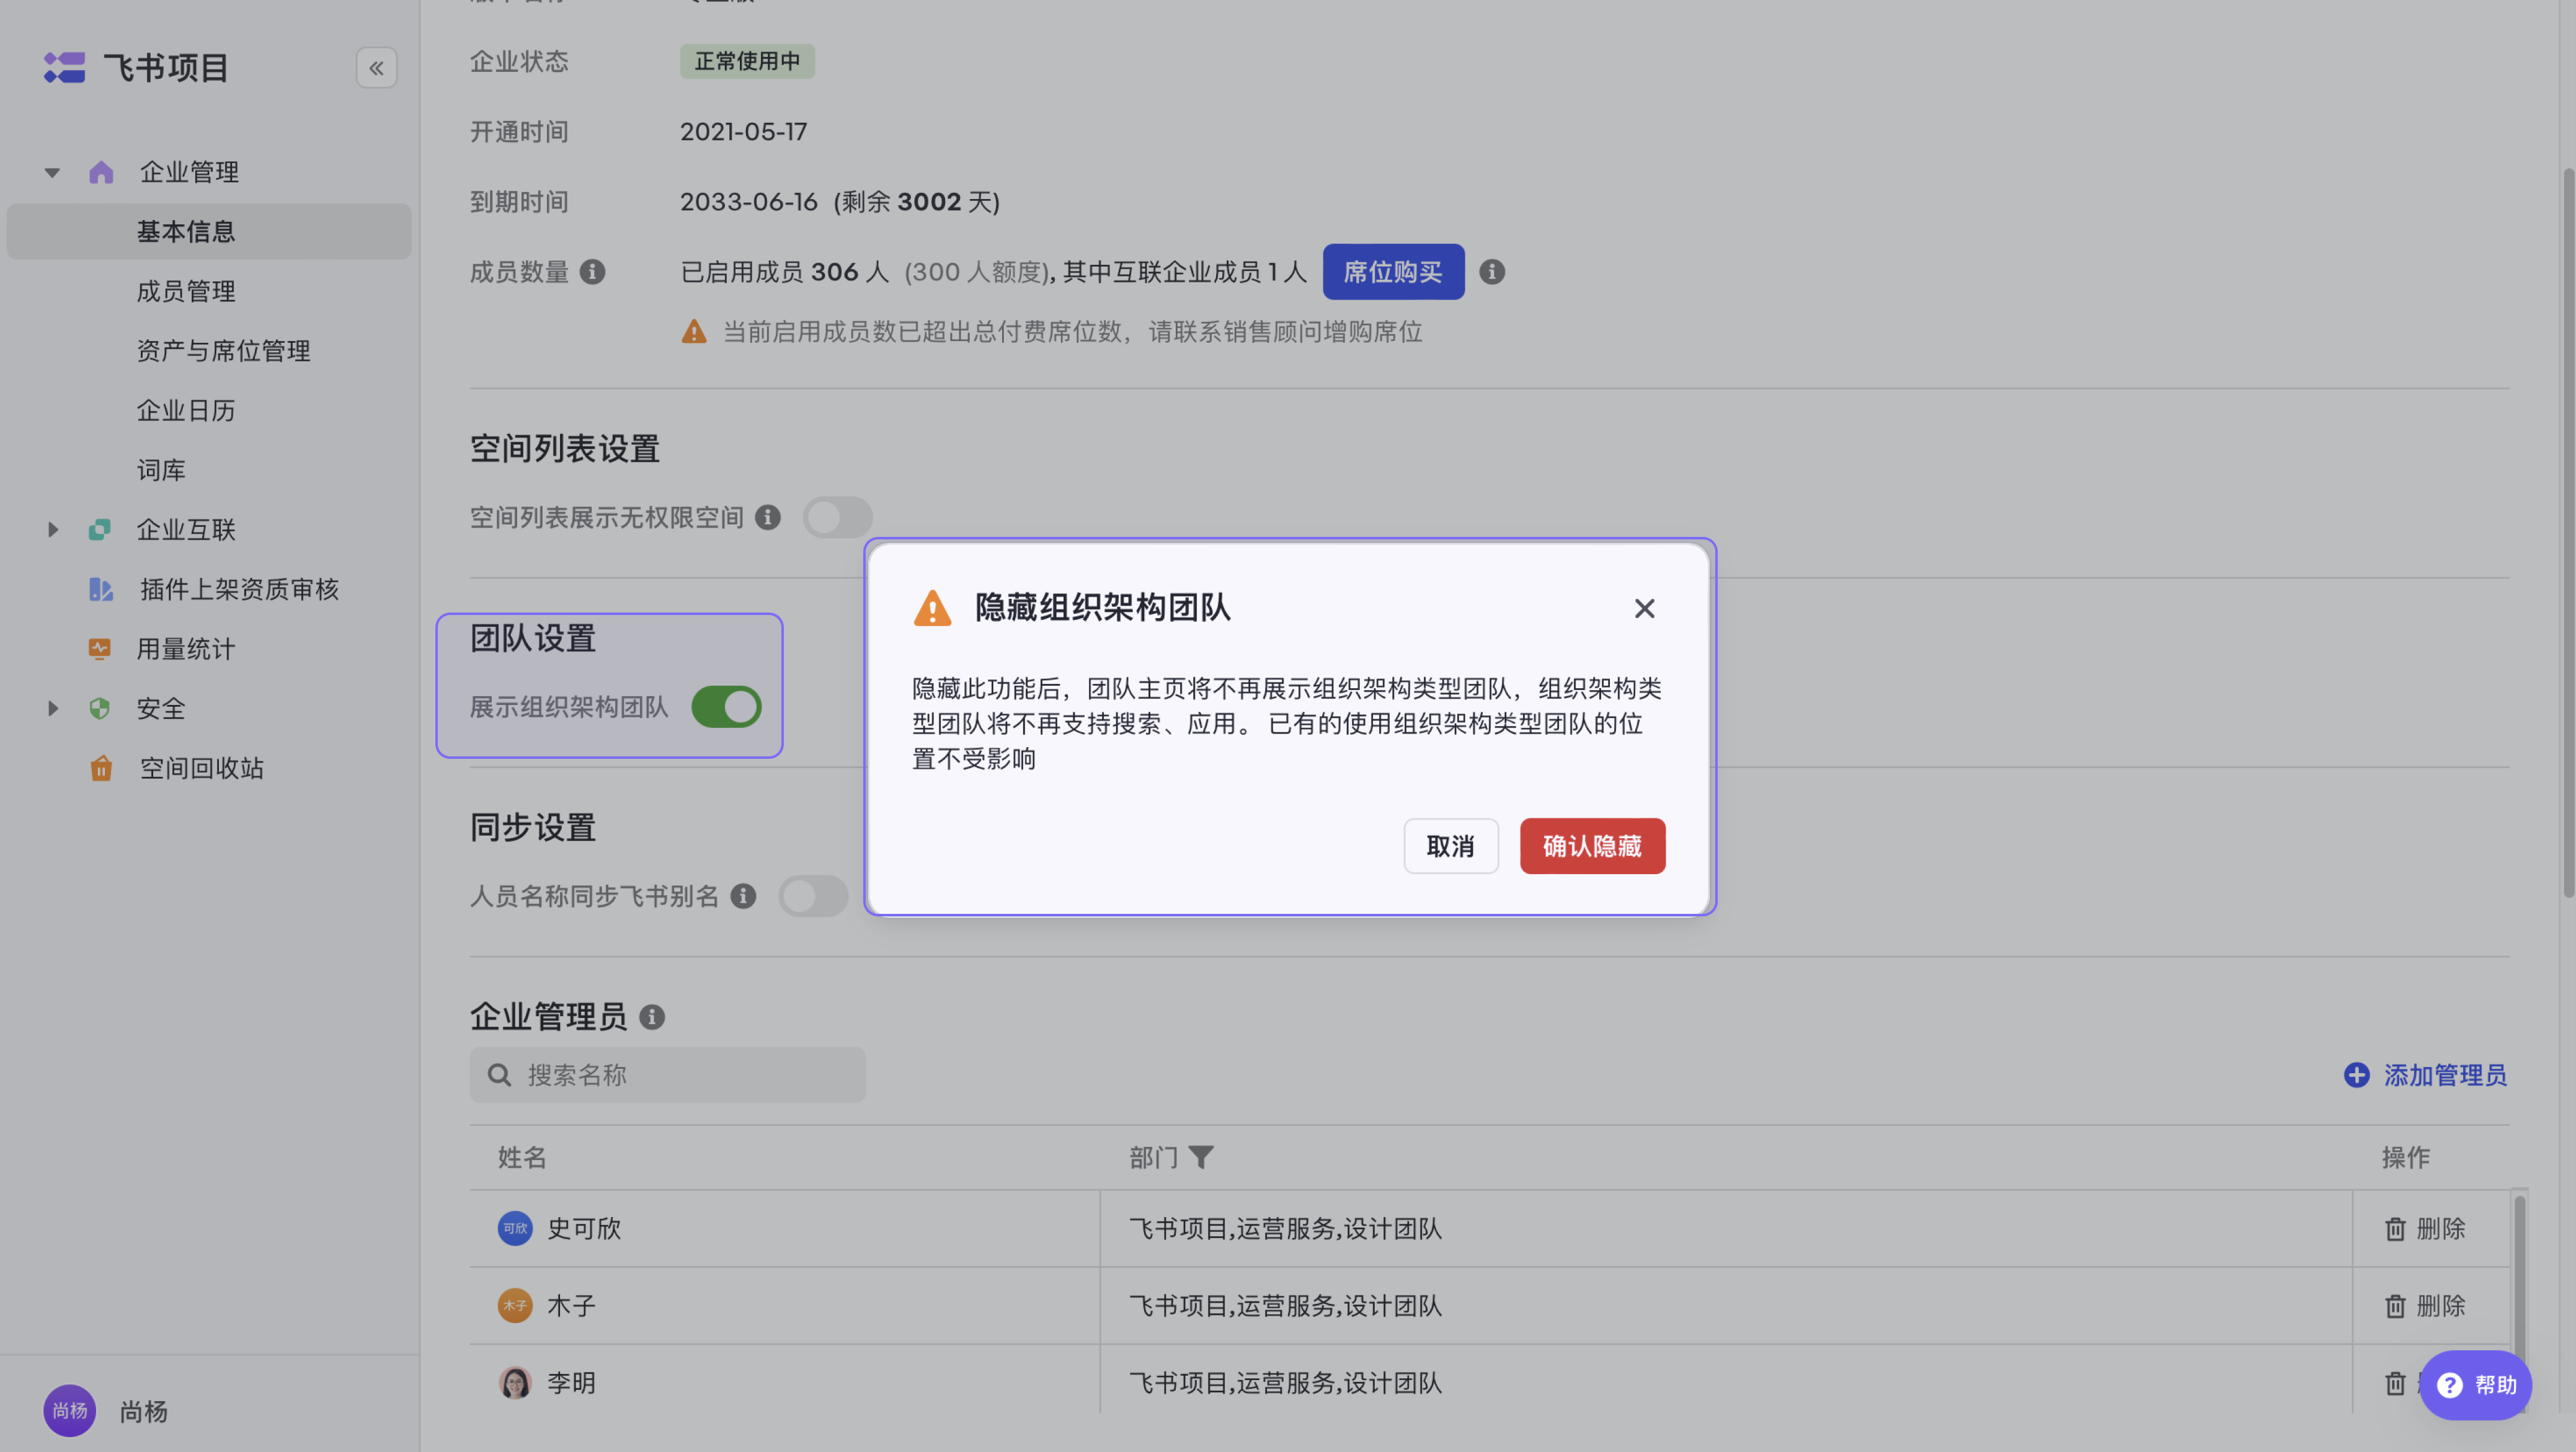Click the name 李明 in table
The image size is (2576, 1452).
[571, 1382]
